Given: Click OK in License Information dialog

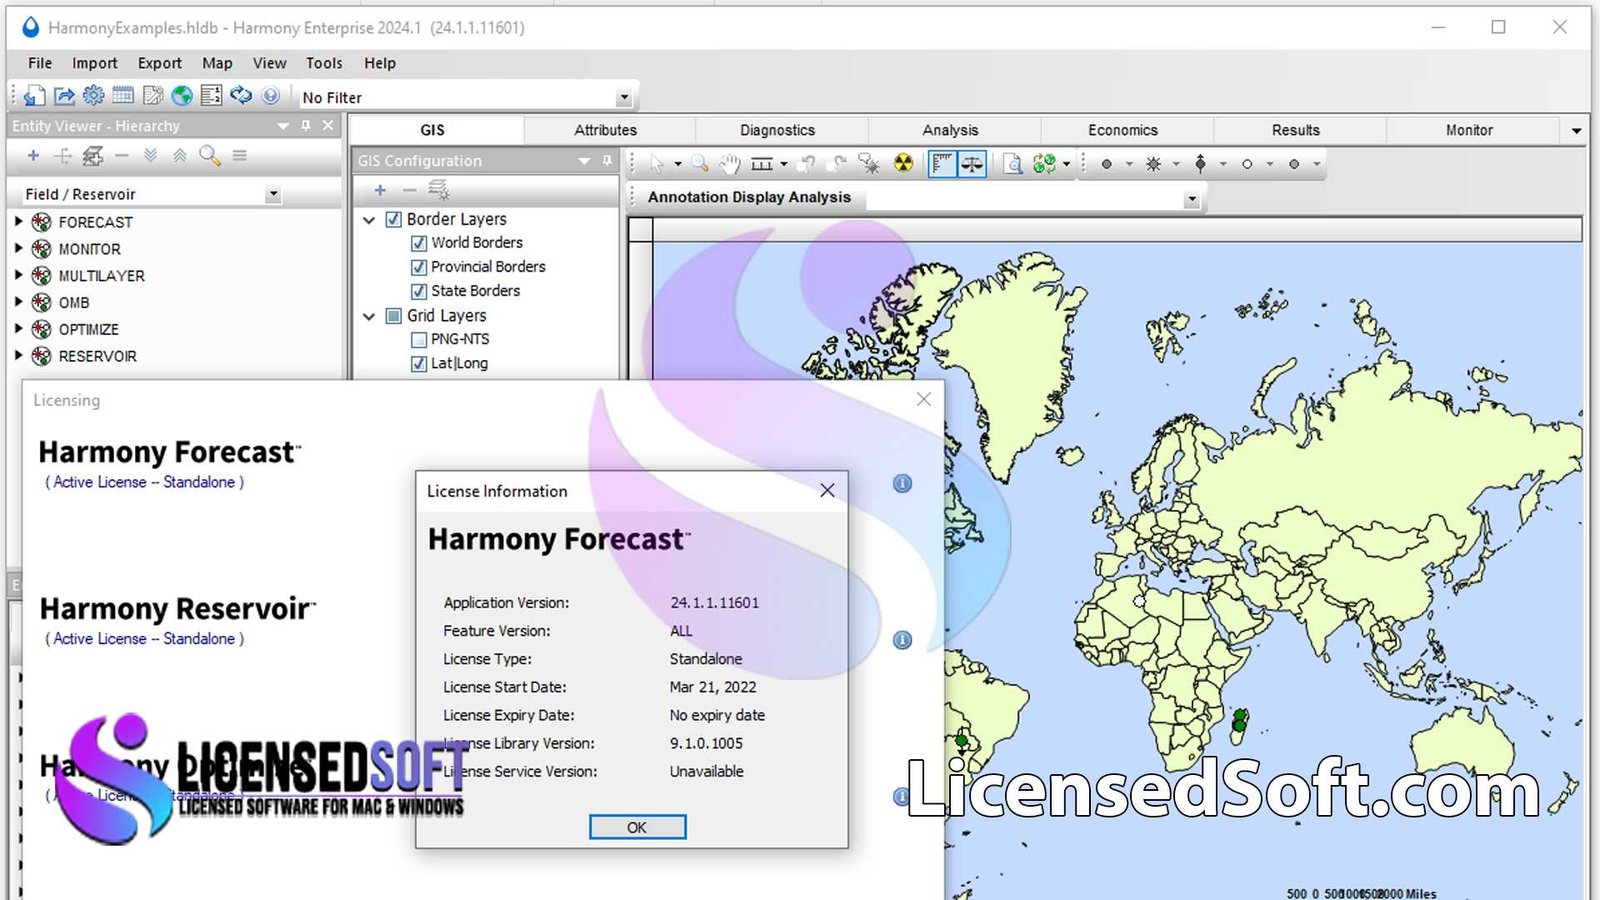Looking at the screenshot, I should 637,827.
